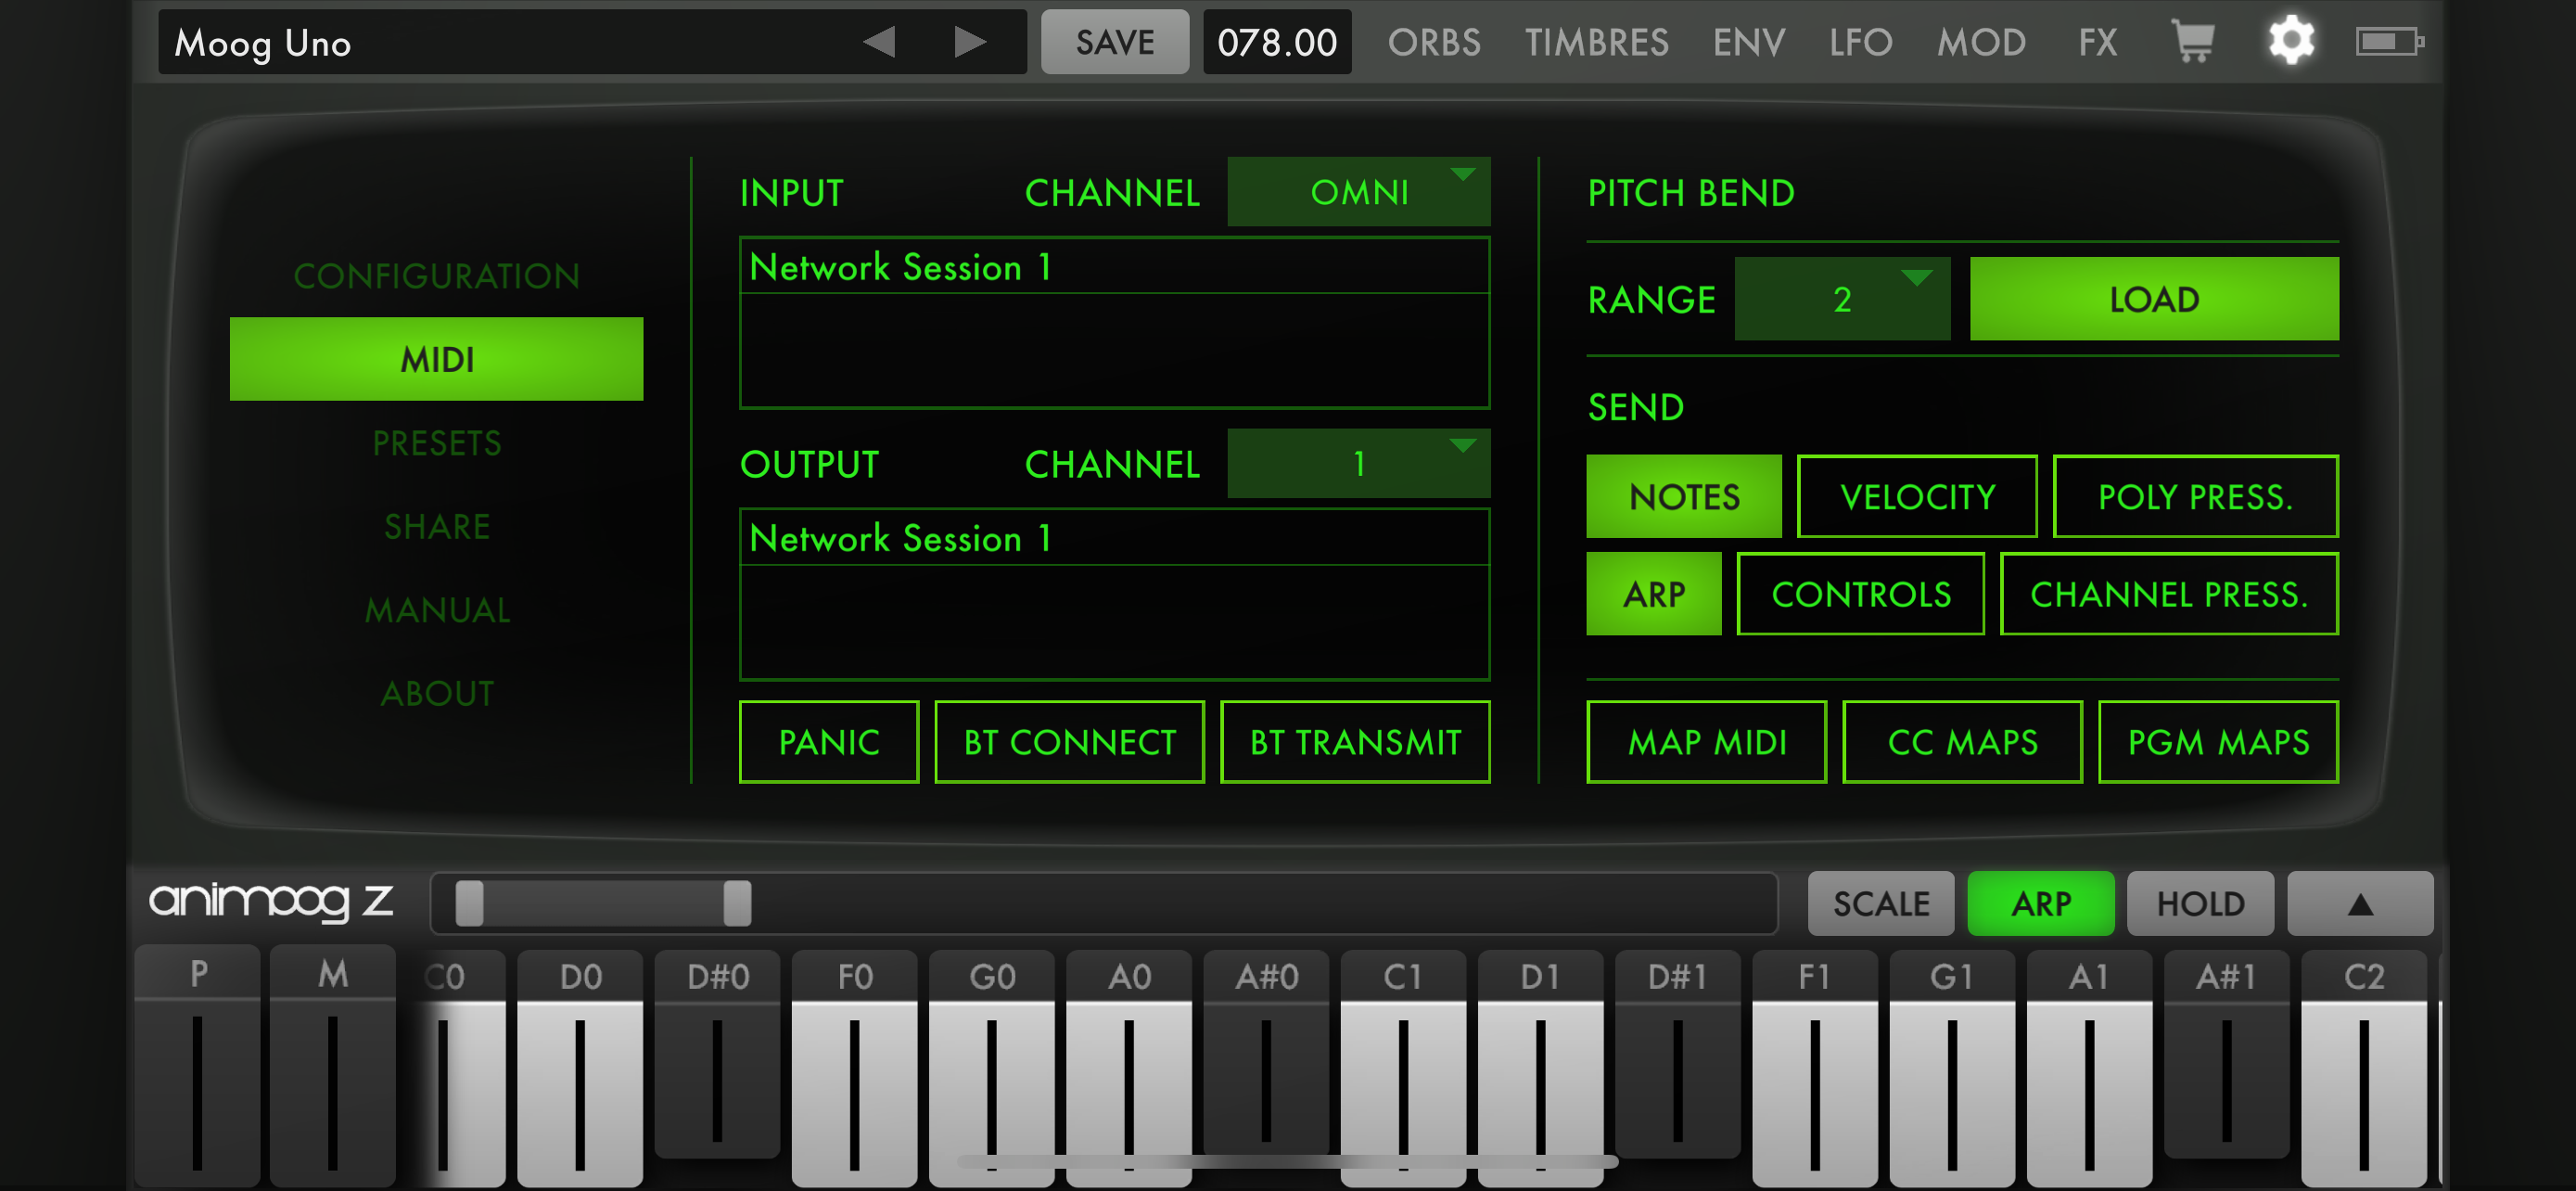The image size is (2576, 1191).
Task: Select Network Session 1 in input list
Action: coord(1114,267)
